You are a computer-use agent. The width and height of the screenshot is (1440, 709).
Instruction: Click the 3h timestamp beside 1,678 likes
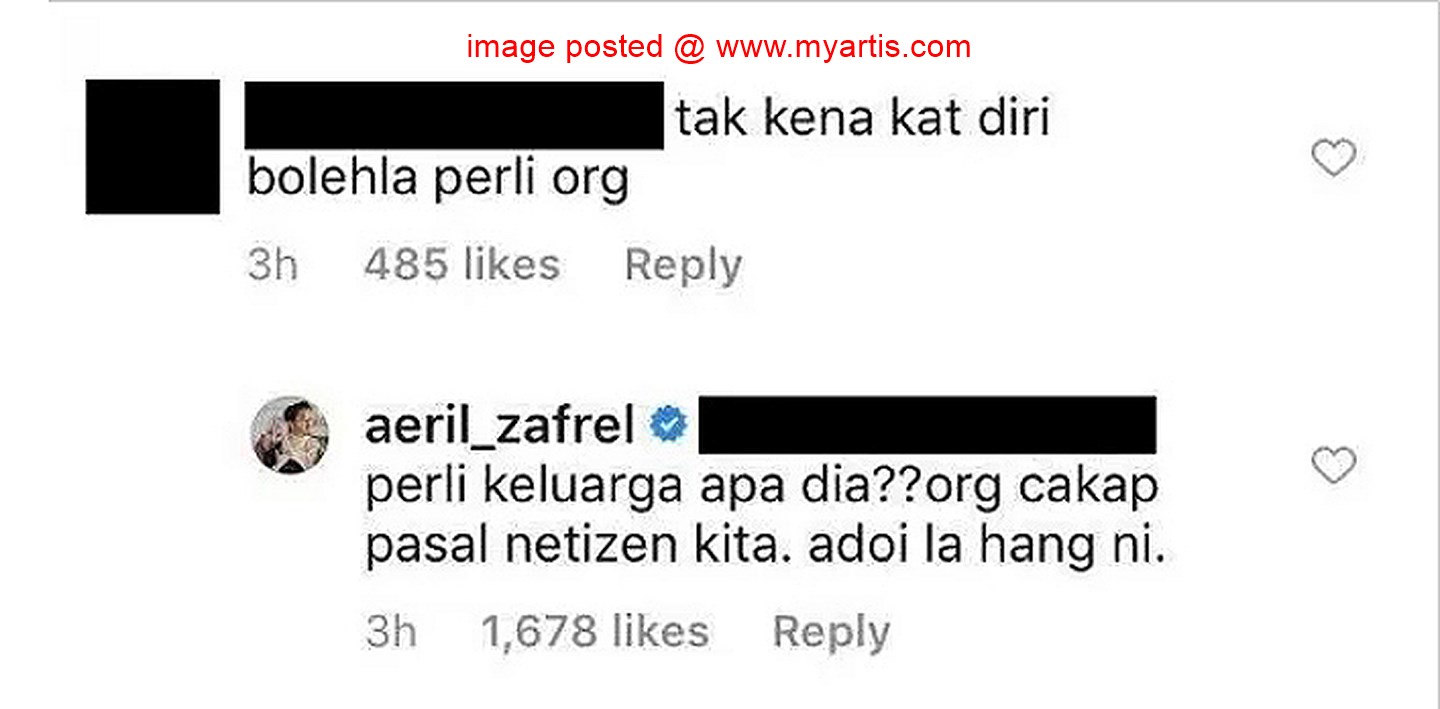point(391,632)
